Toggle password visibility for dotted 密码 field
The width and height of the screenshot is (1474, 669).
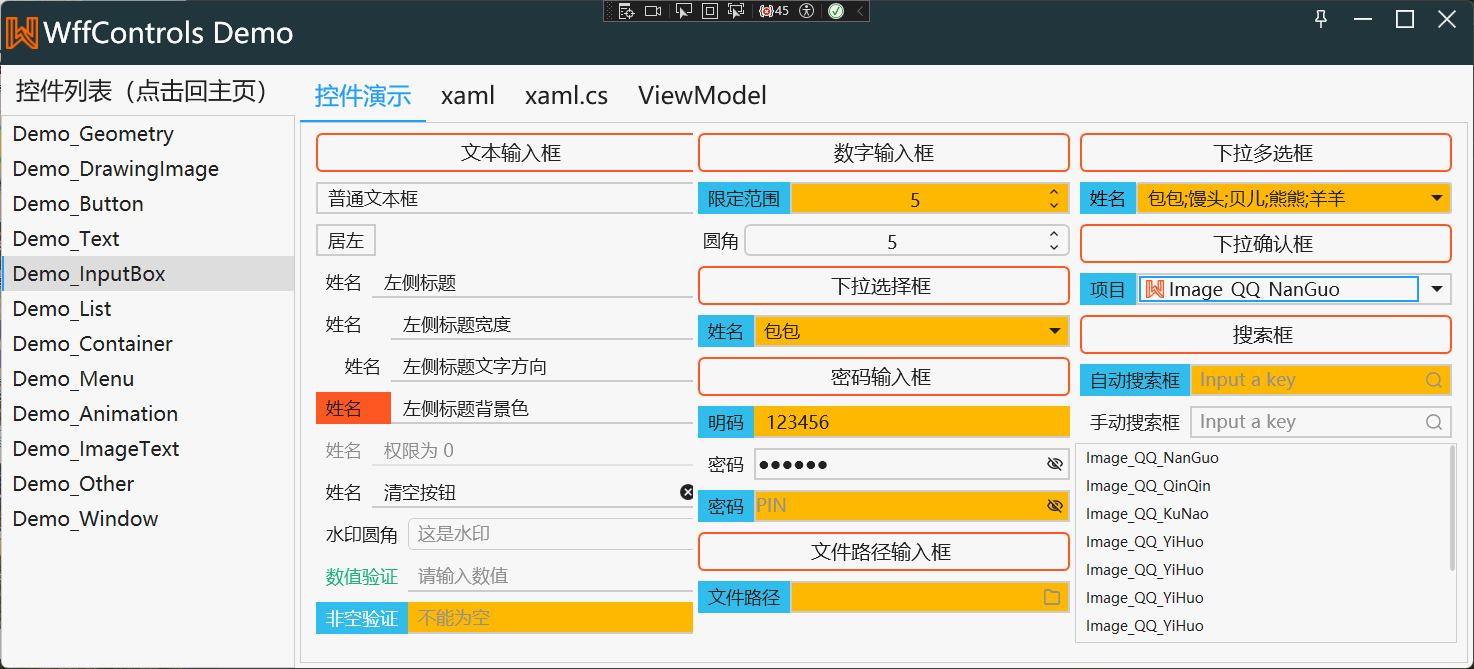1054,464
